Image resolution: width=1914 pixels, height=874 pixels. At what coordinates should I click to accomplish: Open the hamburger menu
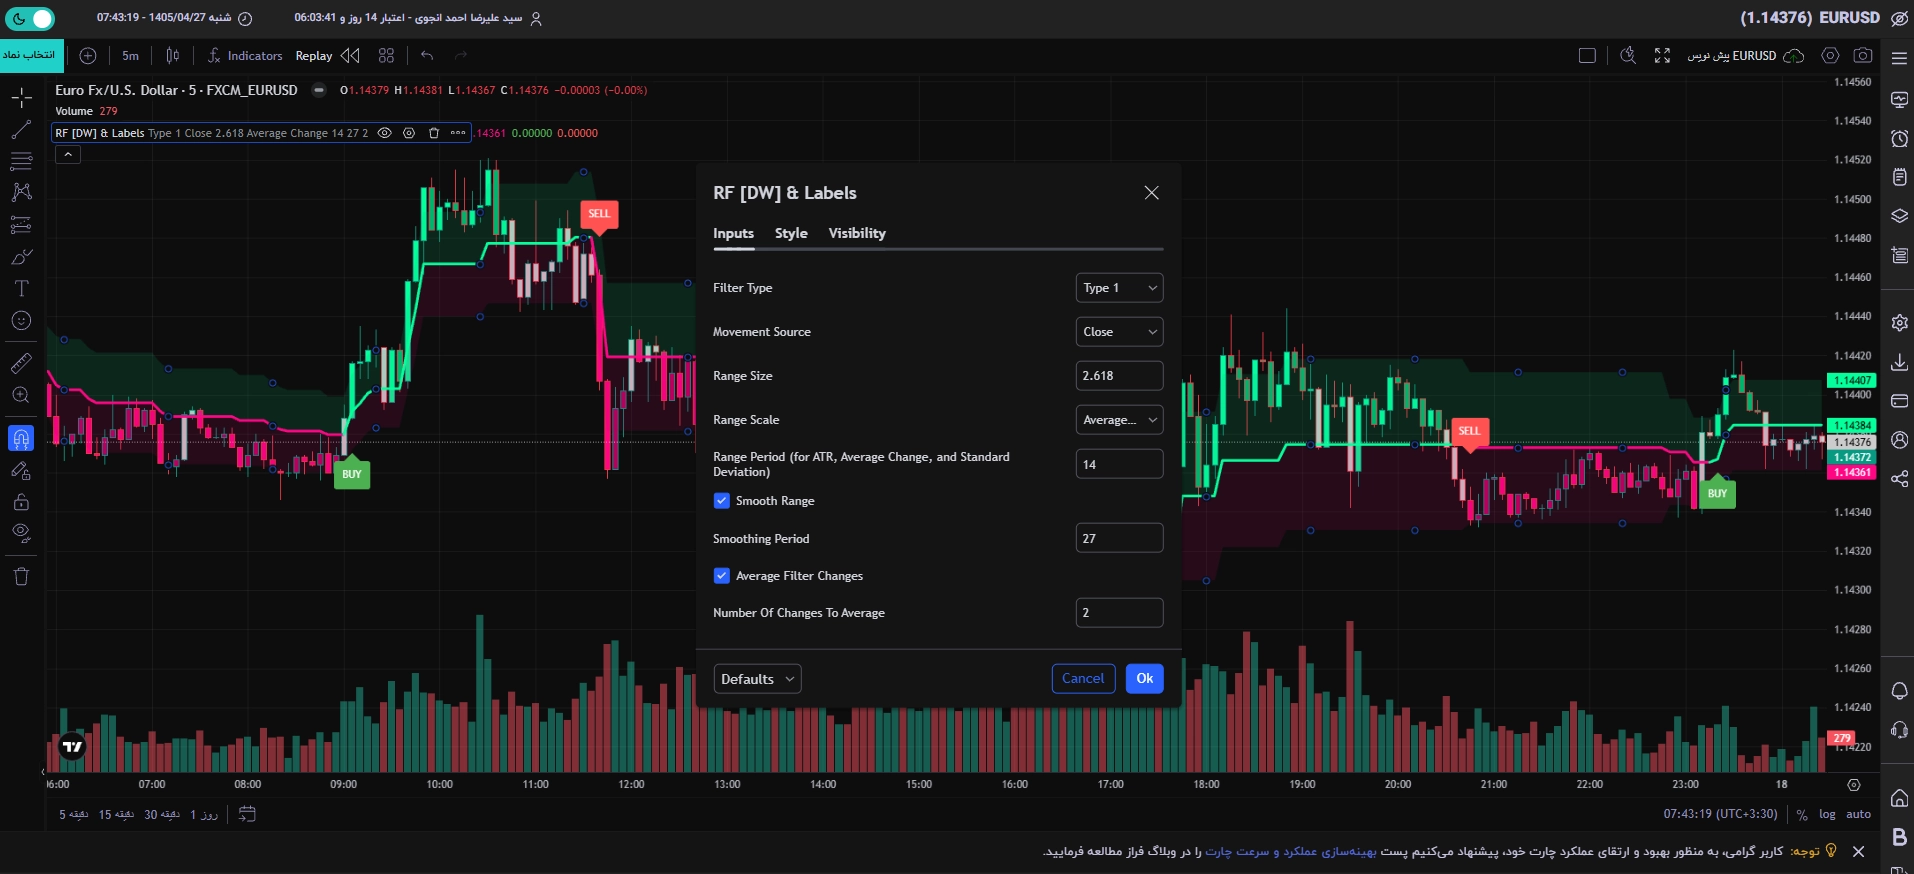pyautogui.click(x=1899, y=58)
